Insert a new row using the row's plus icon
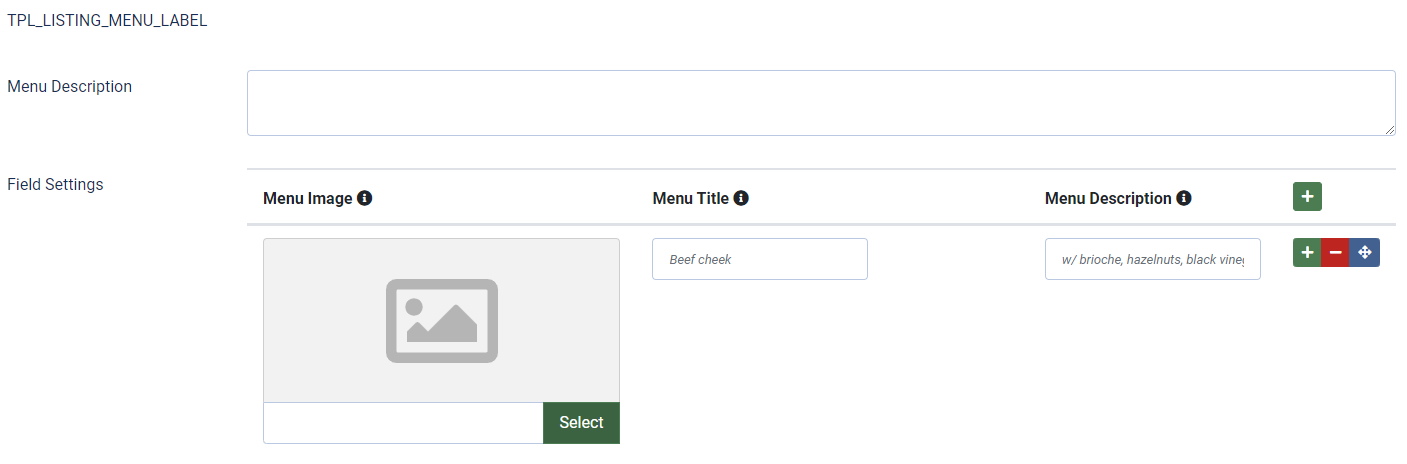The image size is (1407, 464). tap(1307, 253)
